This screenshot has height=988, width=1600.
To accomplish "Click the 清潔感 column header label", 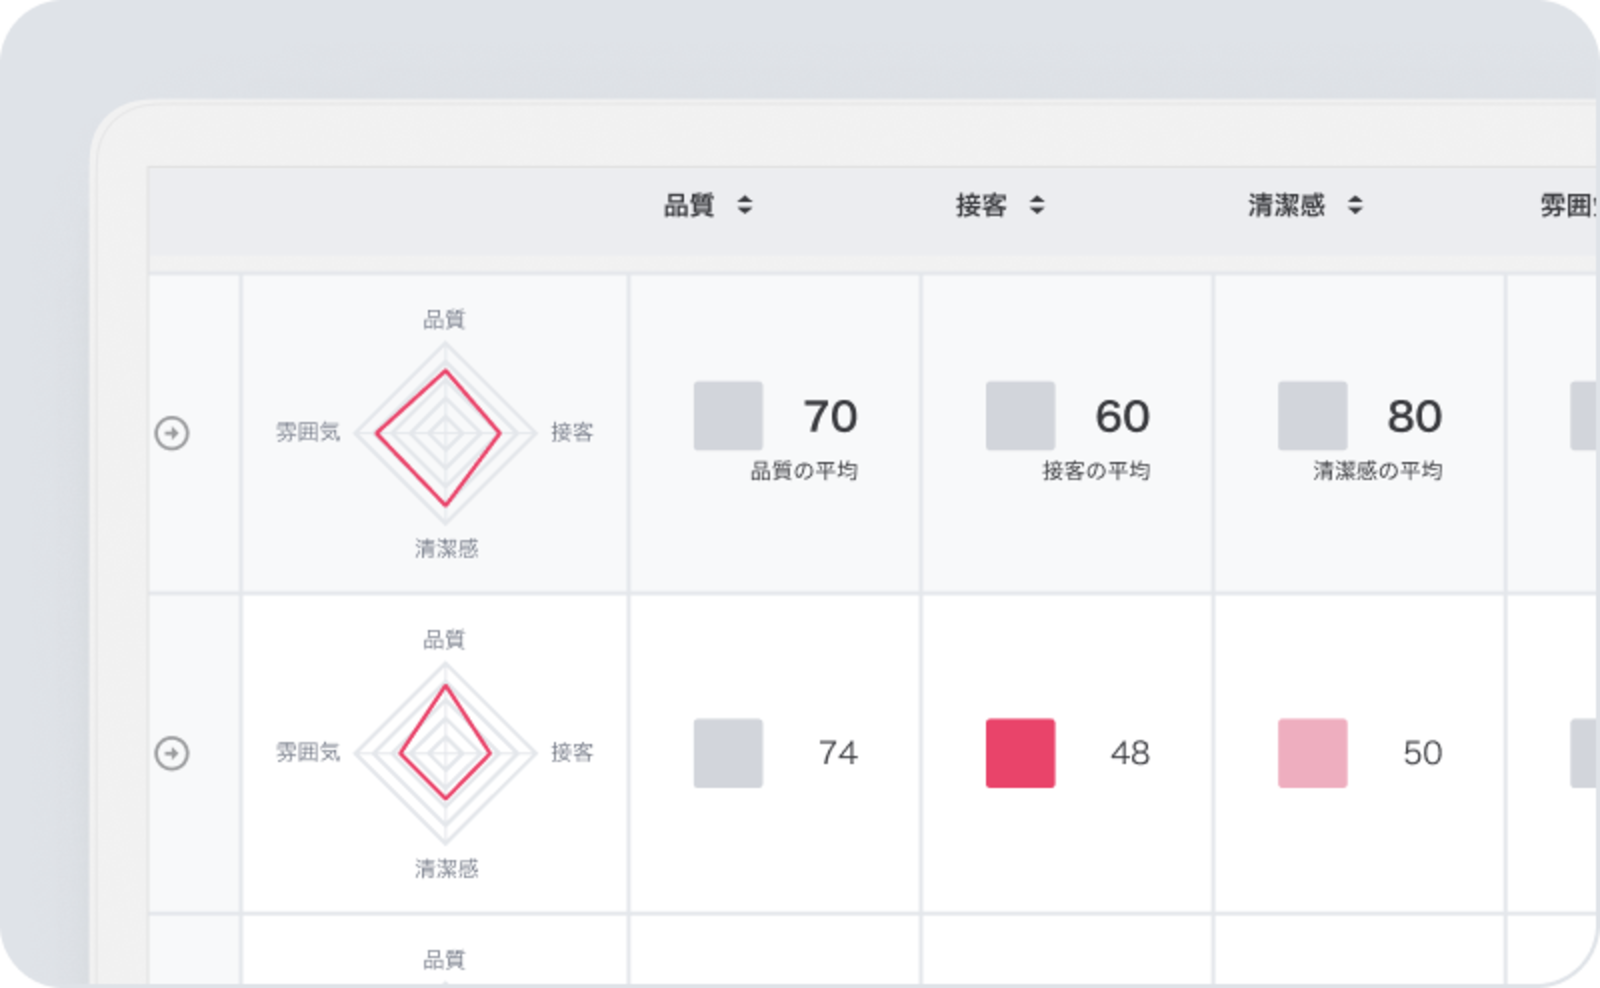I will pyautogui.click(x=1286, y=206).
